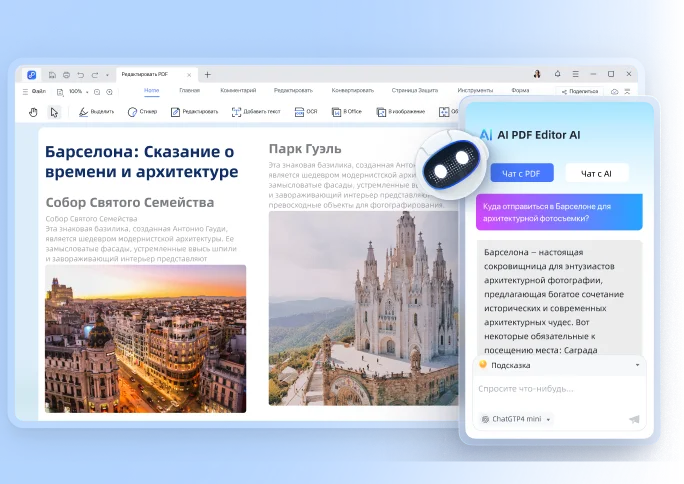This screenshot has width=684, height=484.
Task: Switch to the Home tab
Action: point(151,90)
